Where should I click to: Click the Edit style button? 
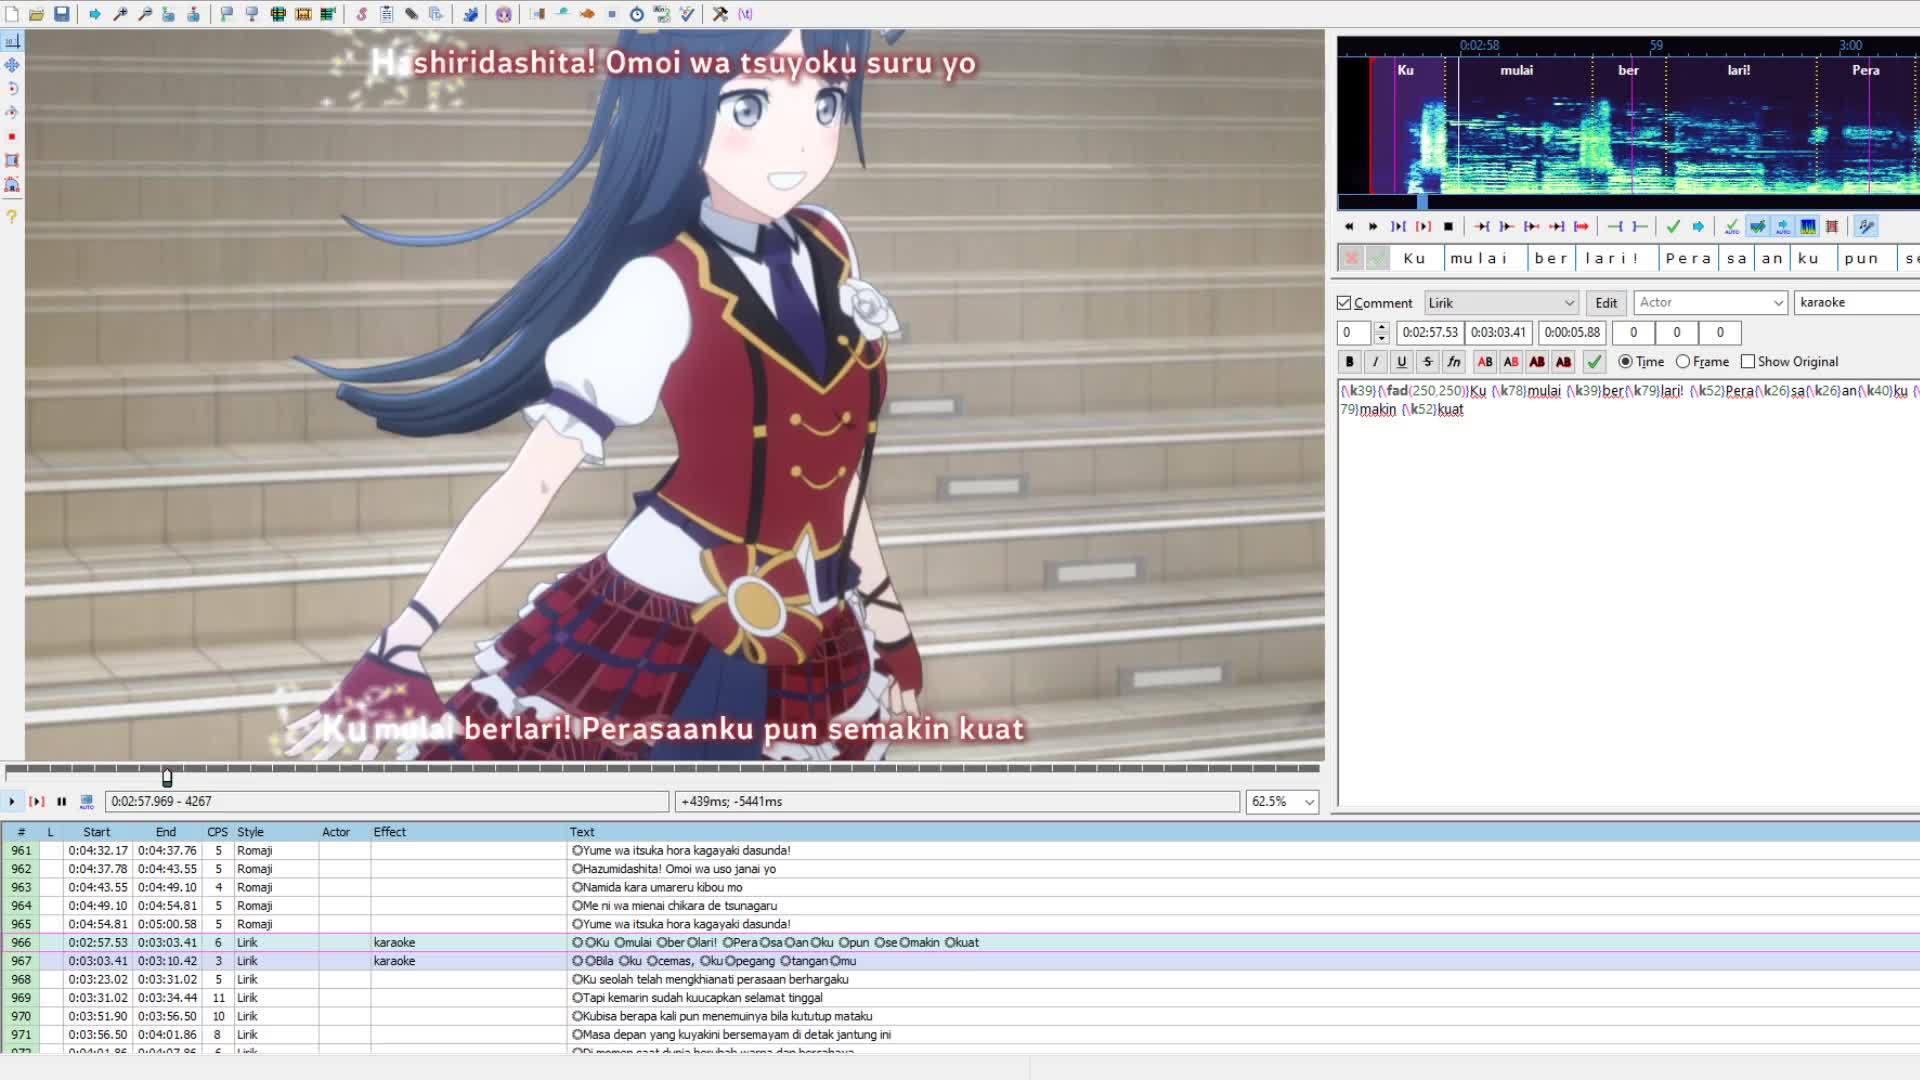point(1606,303)
